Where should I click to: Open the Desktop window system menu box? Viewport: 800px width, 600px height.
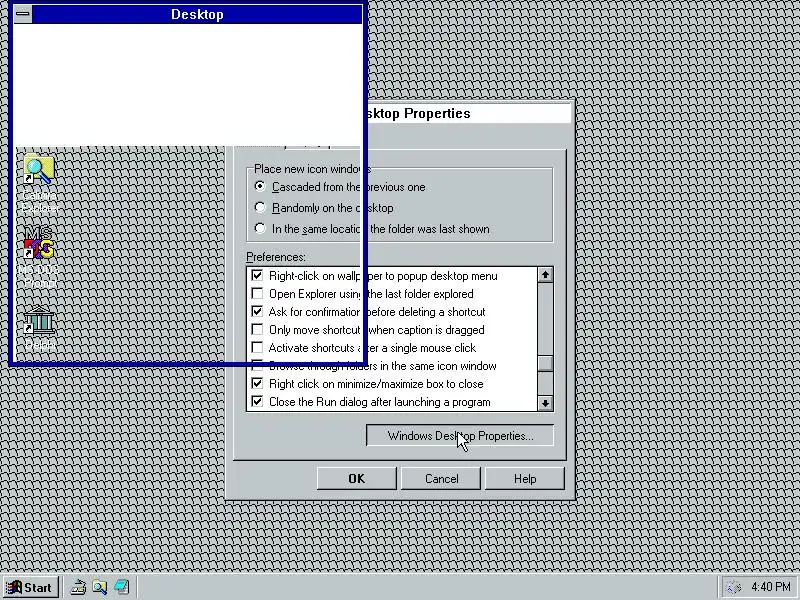pos(22,14)
